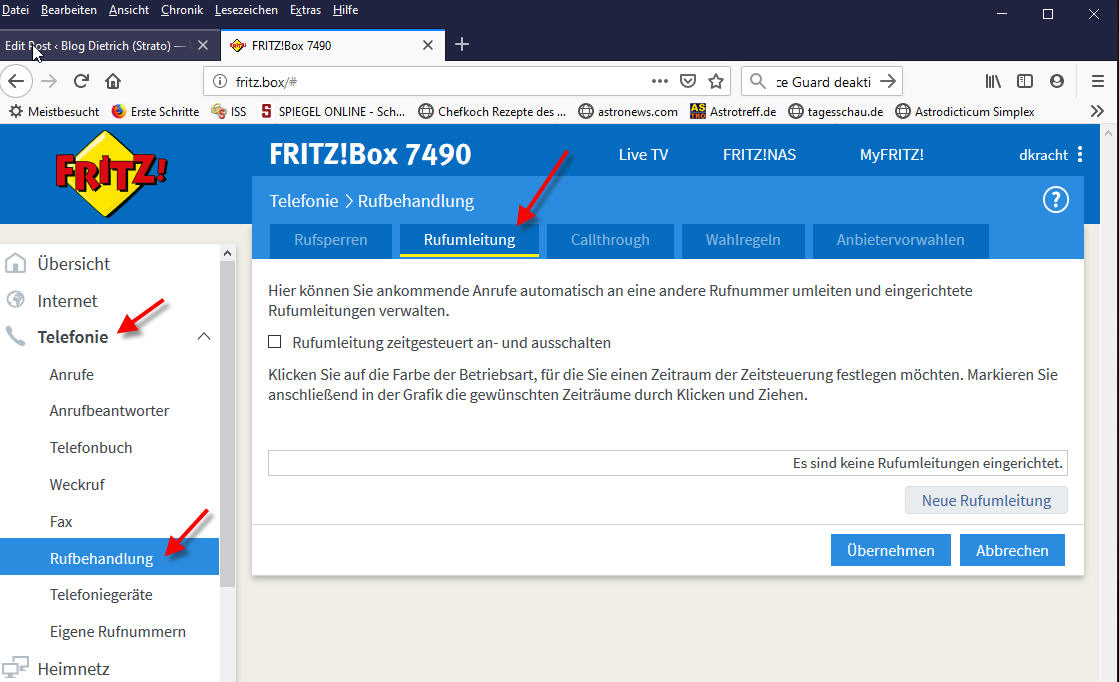1119x682 pixels.
Task: Open the help question mark icon
Action: [1055, 200]
